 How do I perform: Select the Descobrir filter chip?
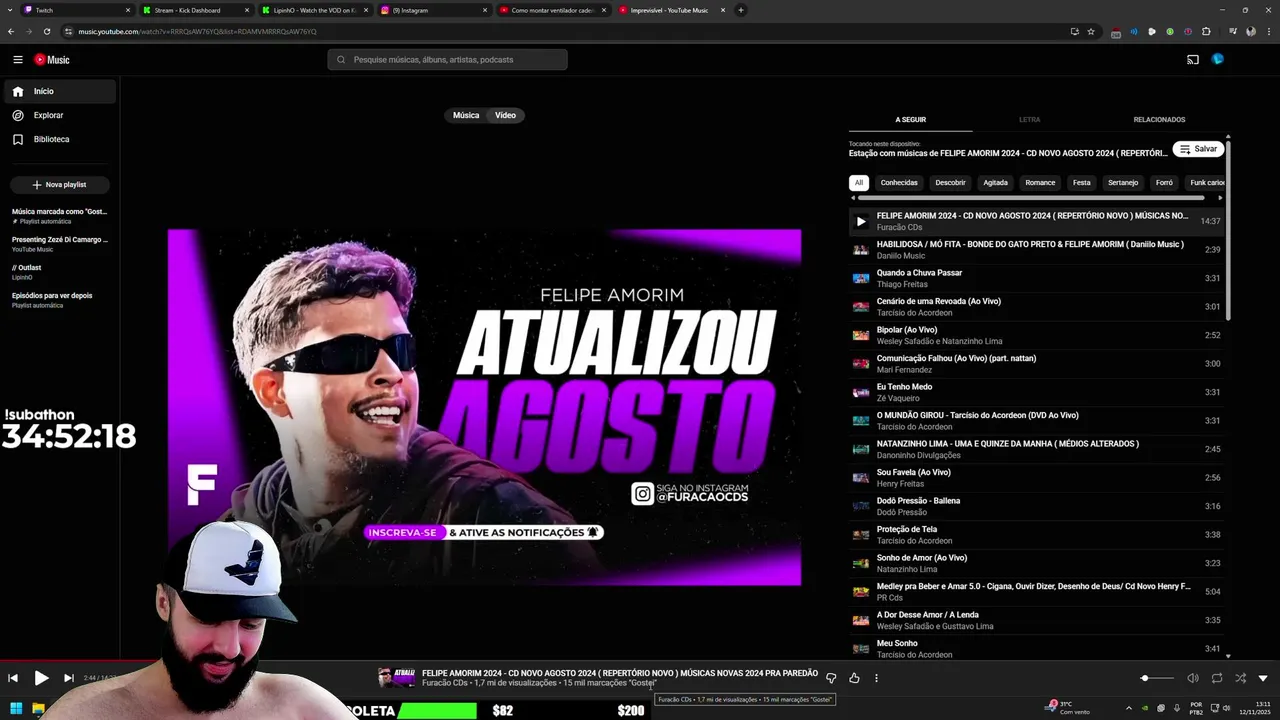click(x=950, y=183)
